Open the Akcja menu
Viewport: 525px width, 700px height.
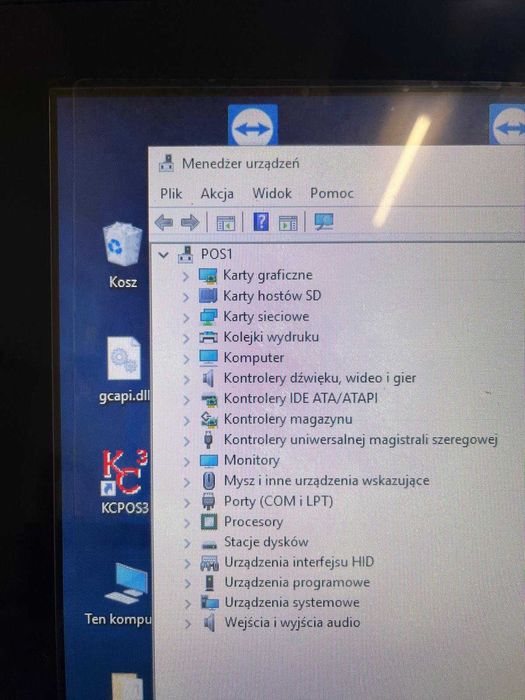(x=217, y=194)
